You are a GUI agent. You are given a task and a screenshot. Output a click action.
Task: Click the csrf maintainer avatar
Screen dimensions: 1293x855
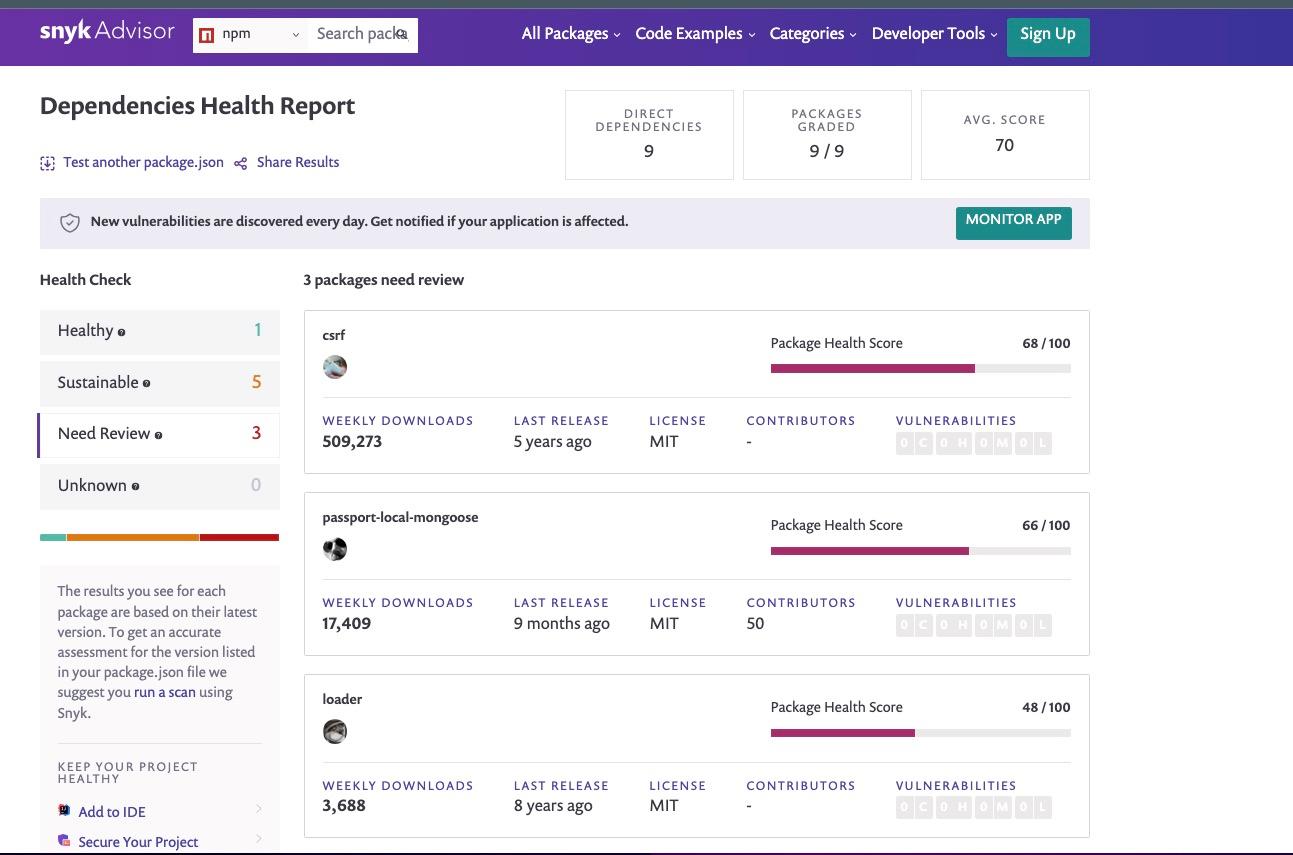click(335, 367)
